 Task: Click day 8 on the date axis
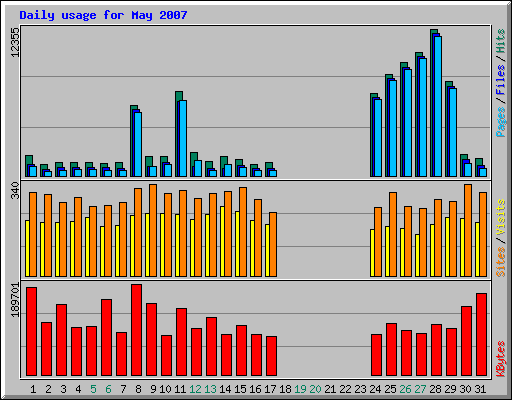coord(138,389)
